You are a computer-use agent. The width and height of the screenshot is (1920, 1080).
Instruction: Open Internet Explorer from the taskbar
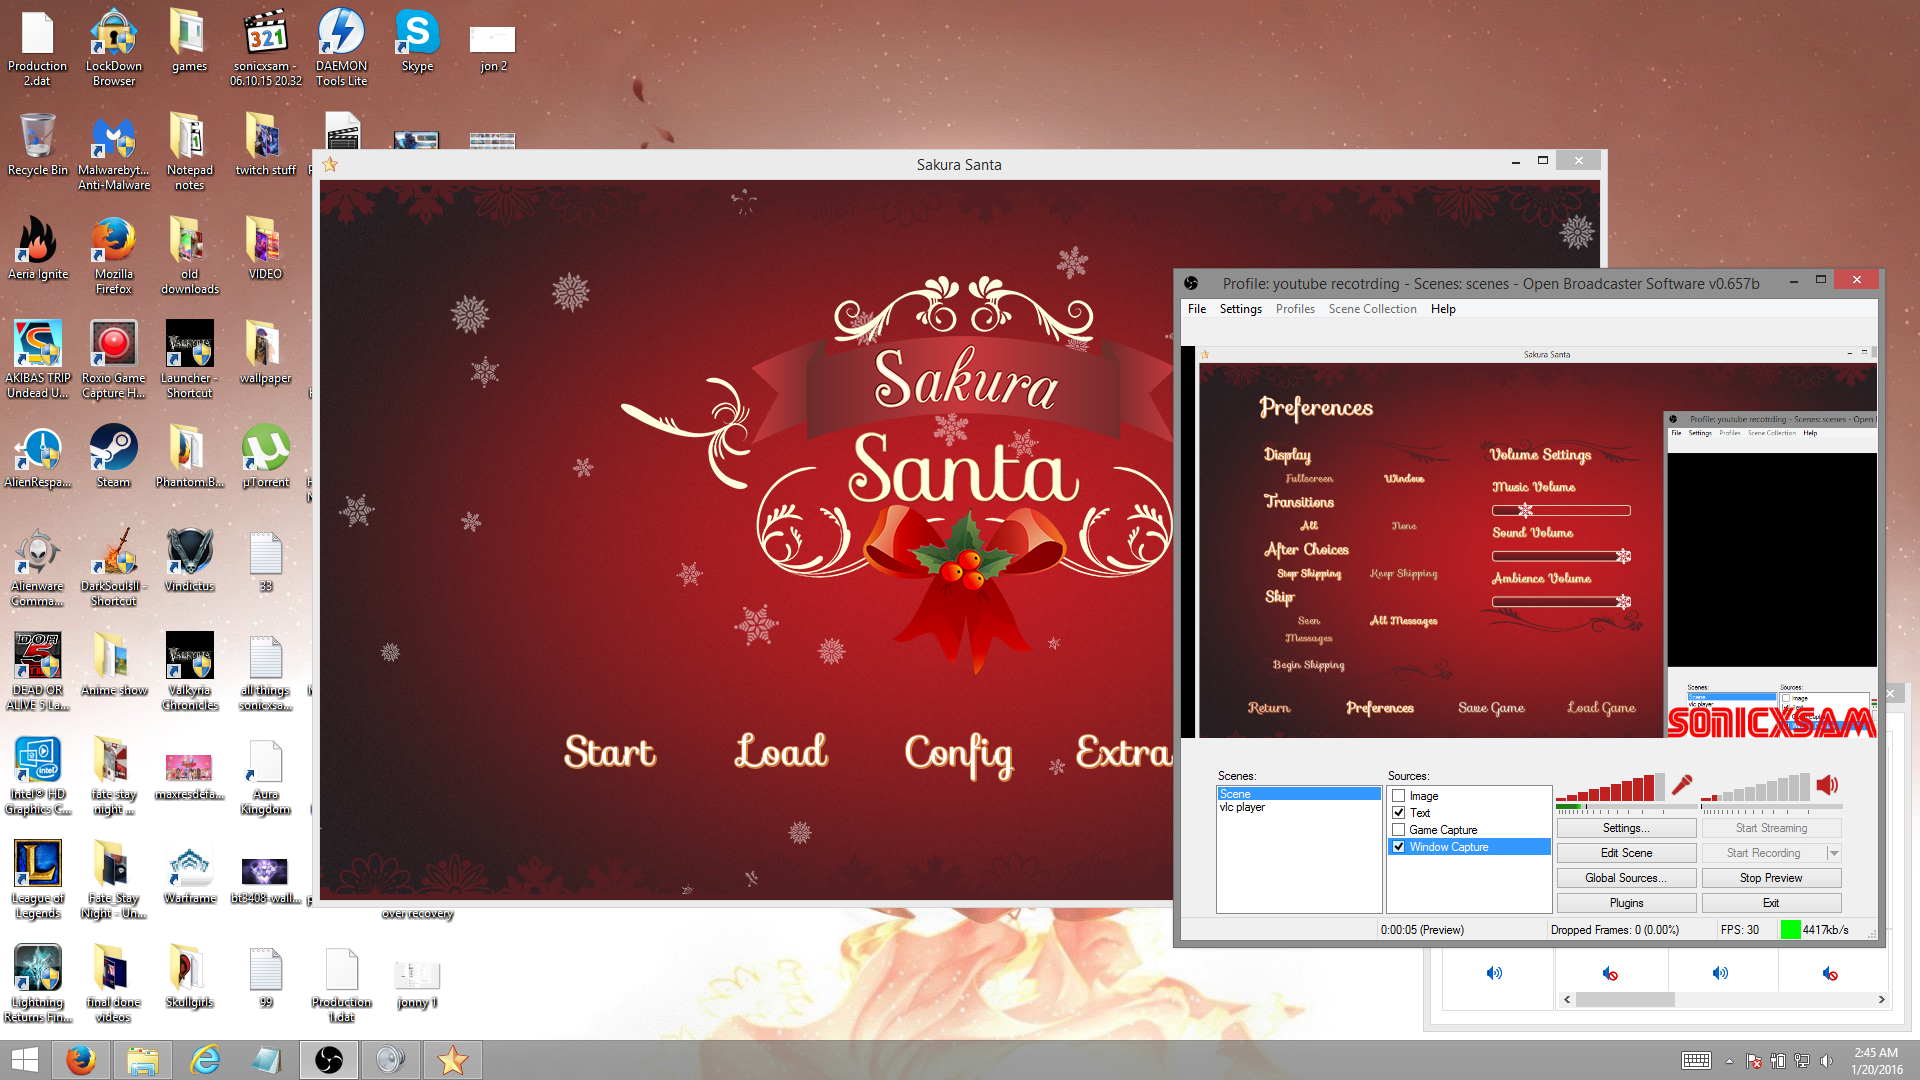click(205, 1060)
